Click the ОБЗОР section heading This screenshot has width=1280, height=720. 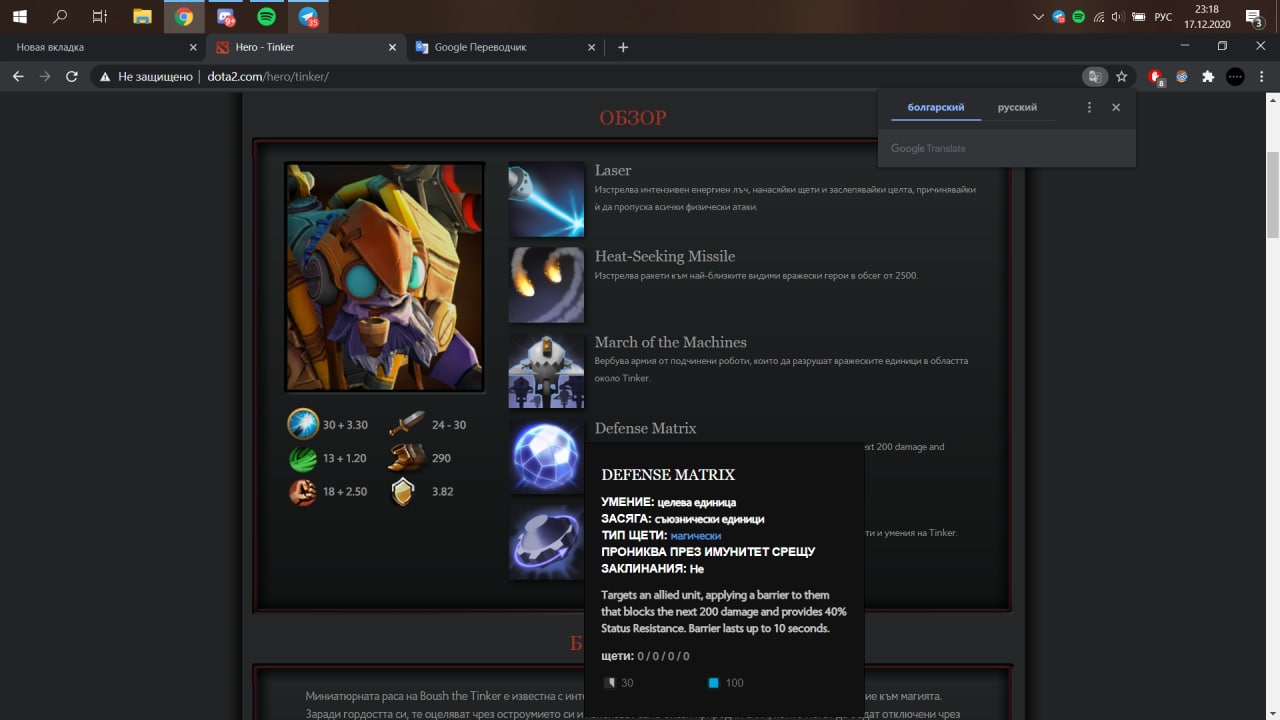[633, 118]
